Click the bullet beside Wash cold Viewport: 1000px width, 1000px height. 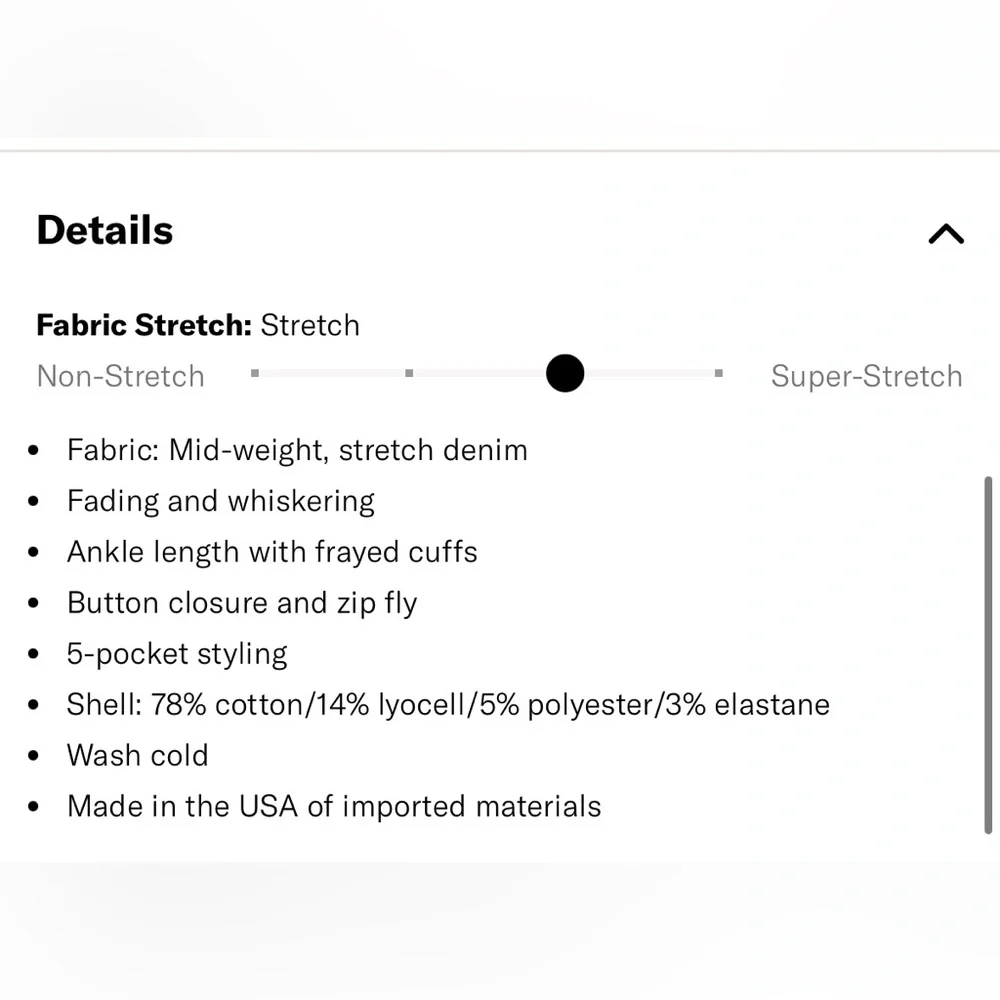33,756
